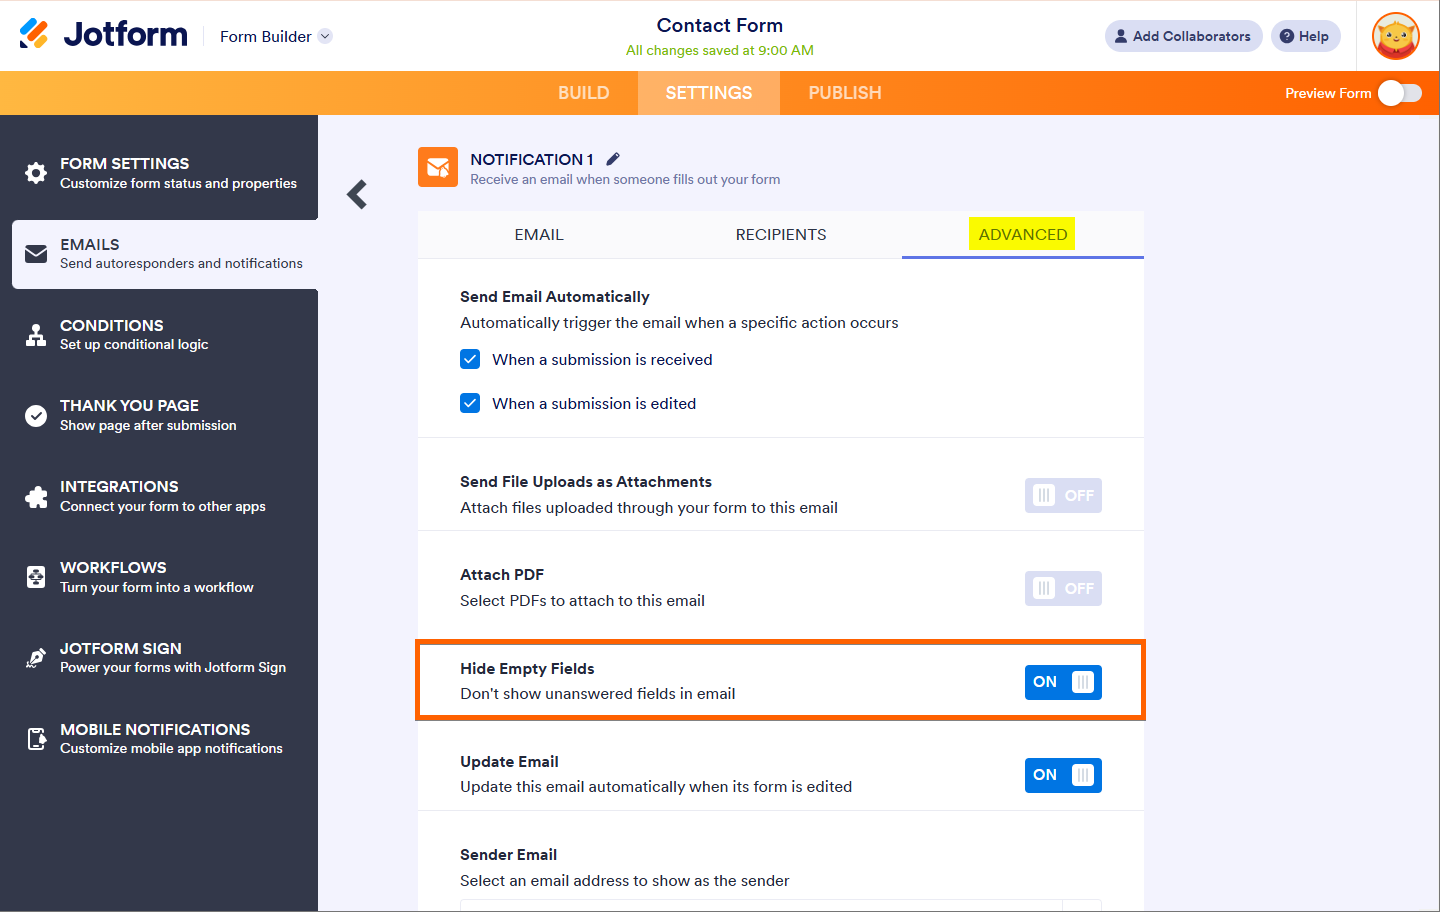Click the Add Collaborators button

[x=1183, y=36]
